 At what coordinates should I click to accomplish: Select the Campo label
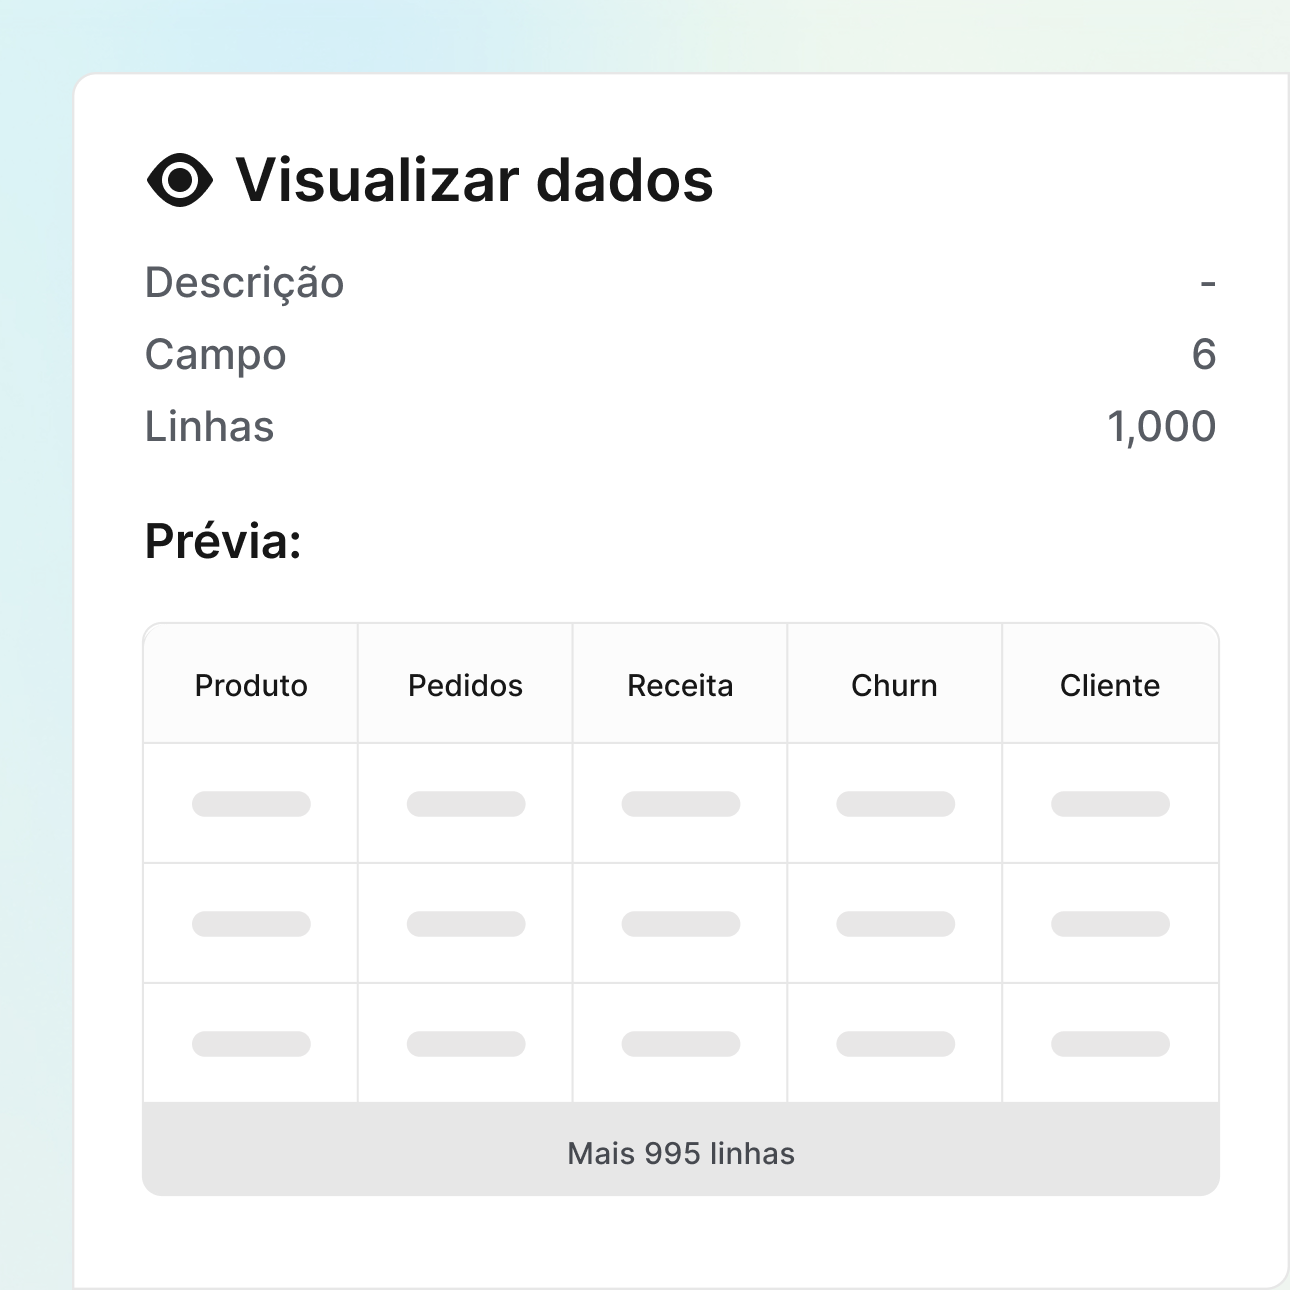pos(215,355)
